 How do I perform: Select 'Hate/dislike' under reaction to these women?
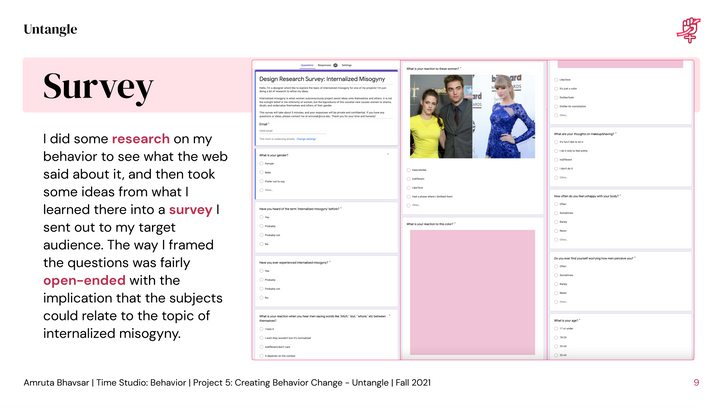(416, 170)
